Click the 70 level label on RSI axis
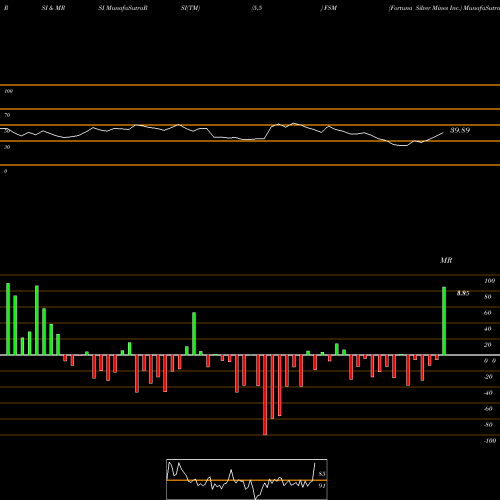 point(7,115)
